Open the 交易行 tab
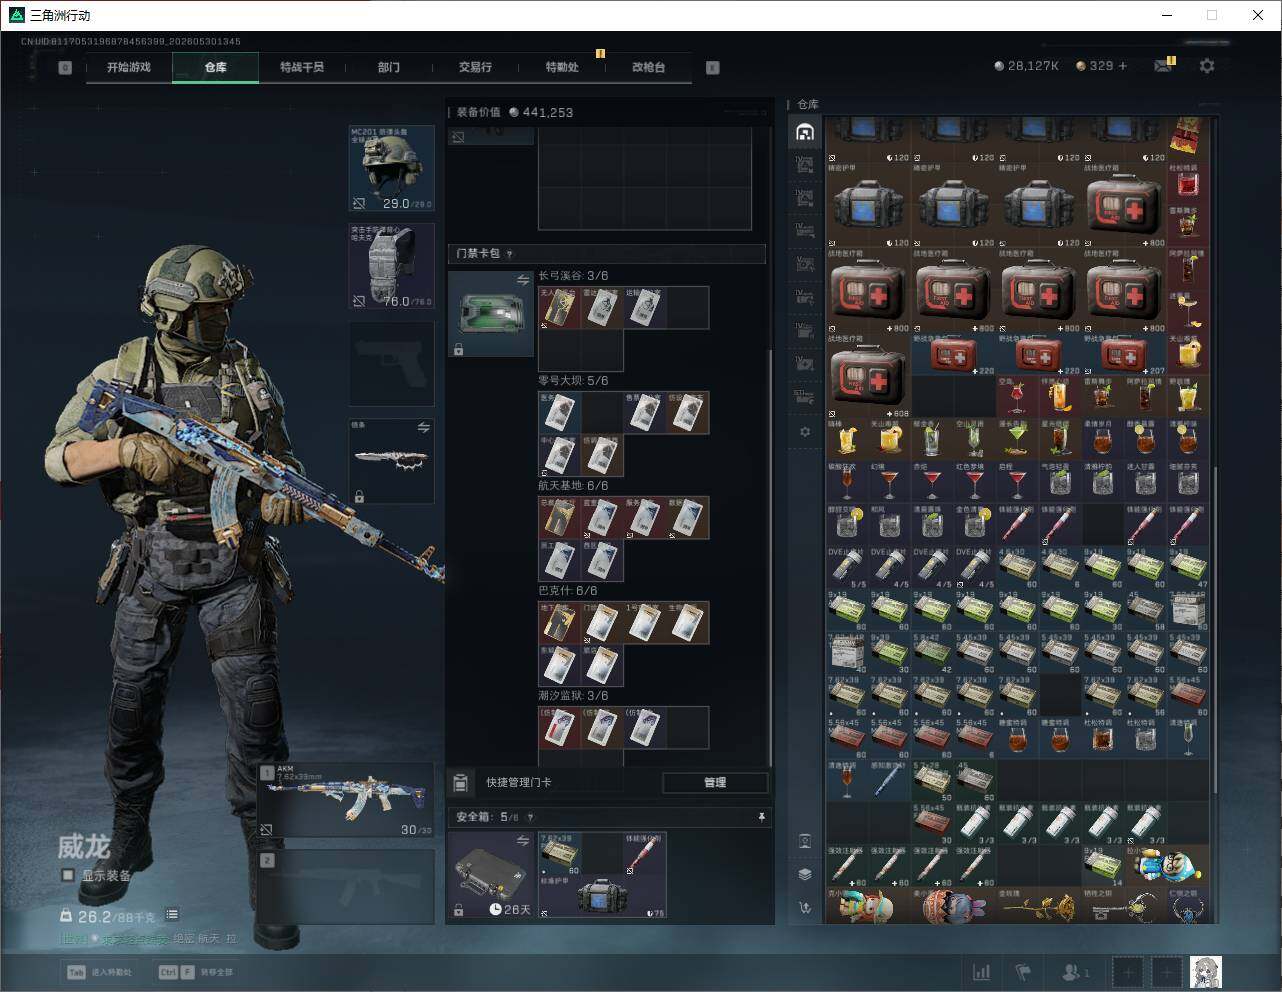This screenshot has width=1282, height=992. pyautogui.click(x=475, y=67)
